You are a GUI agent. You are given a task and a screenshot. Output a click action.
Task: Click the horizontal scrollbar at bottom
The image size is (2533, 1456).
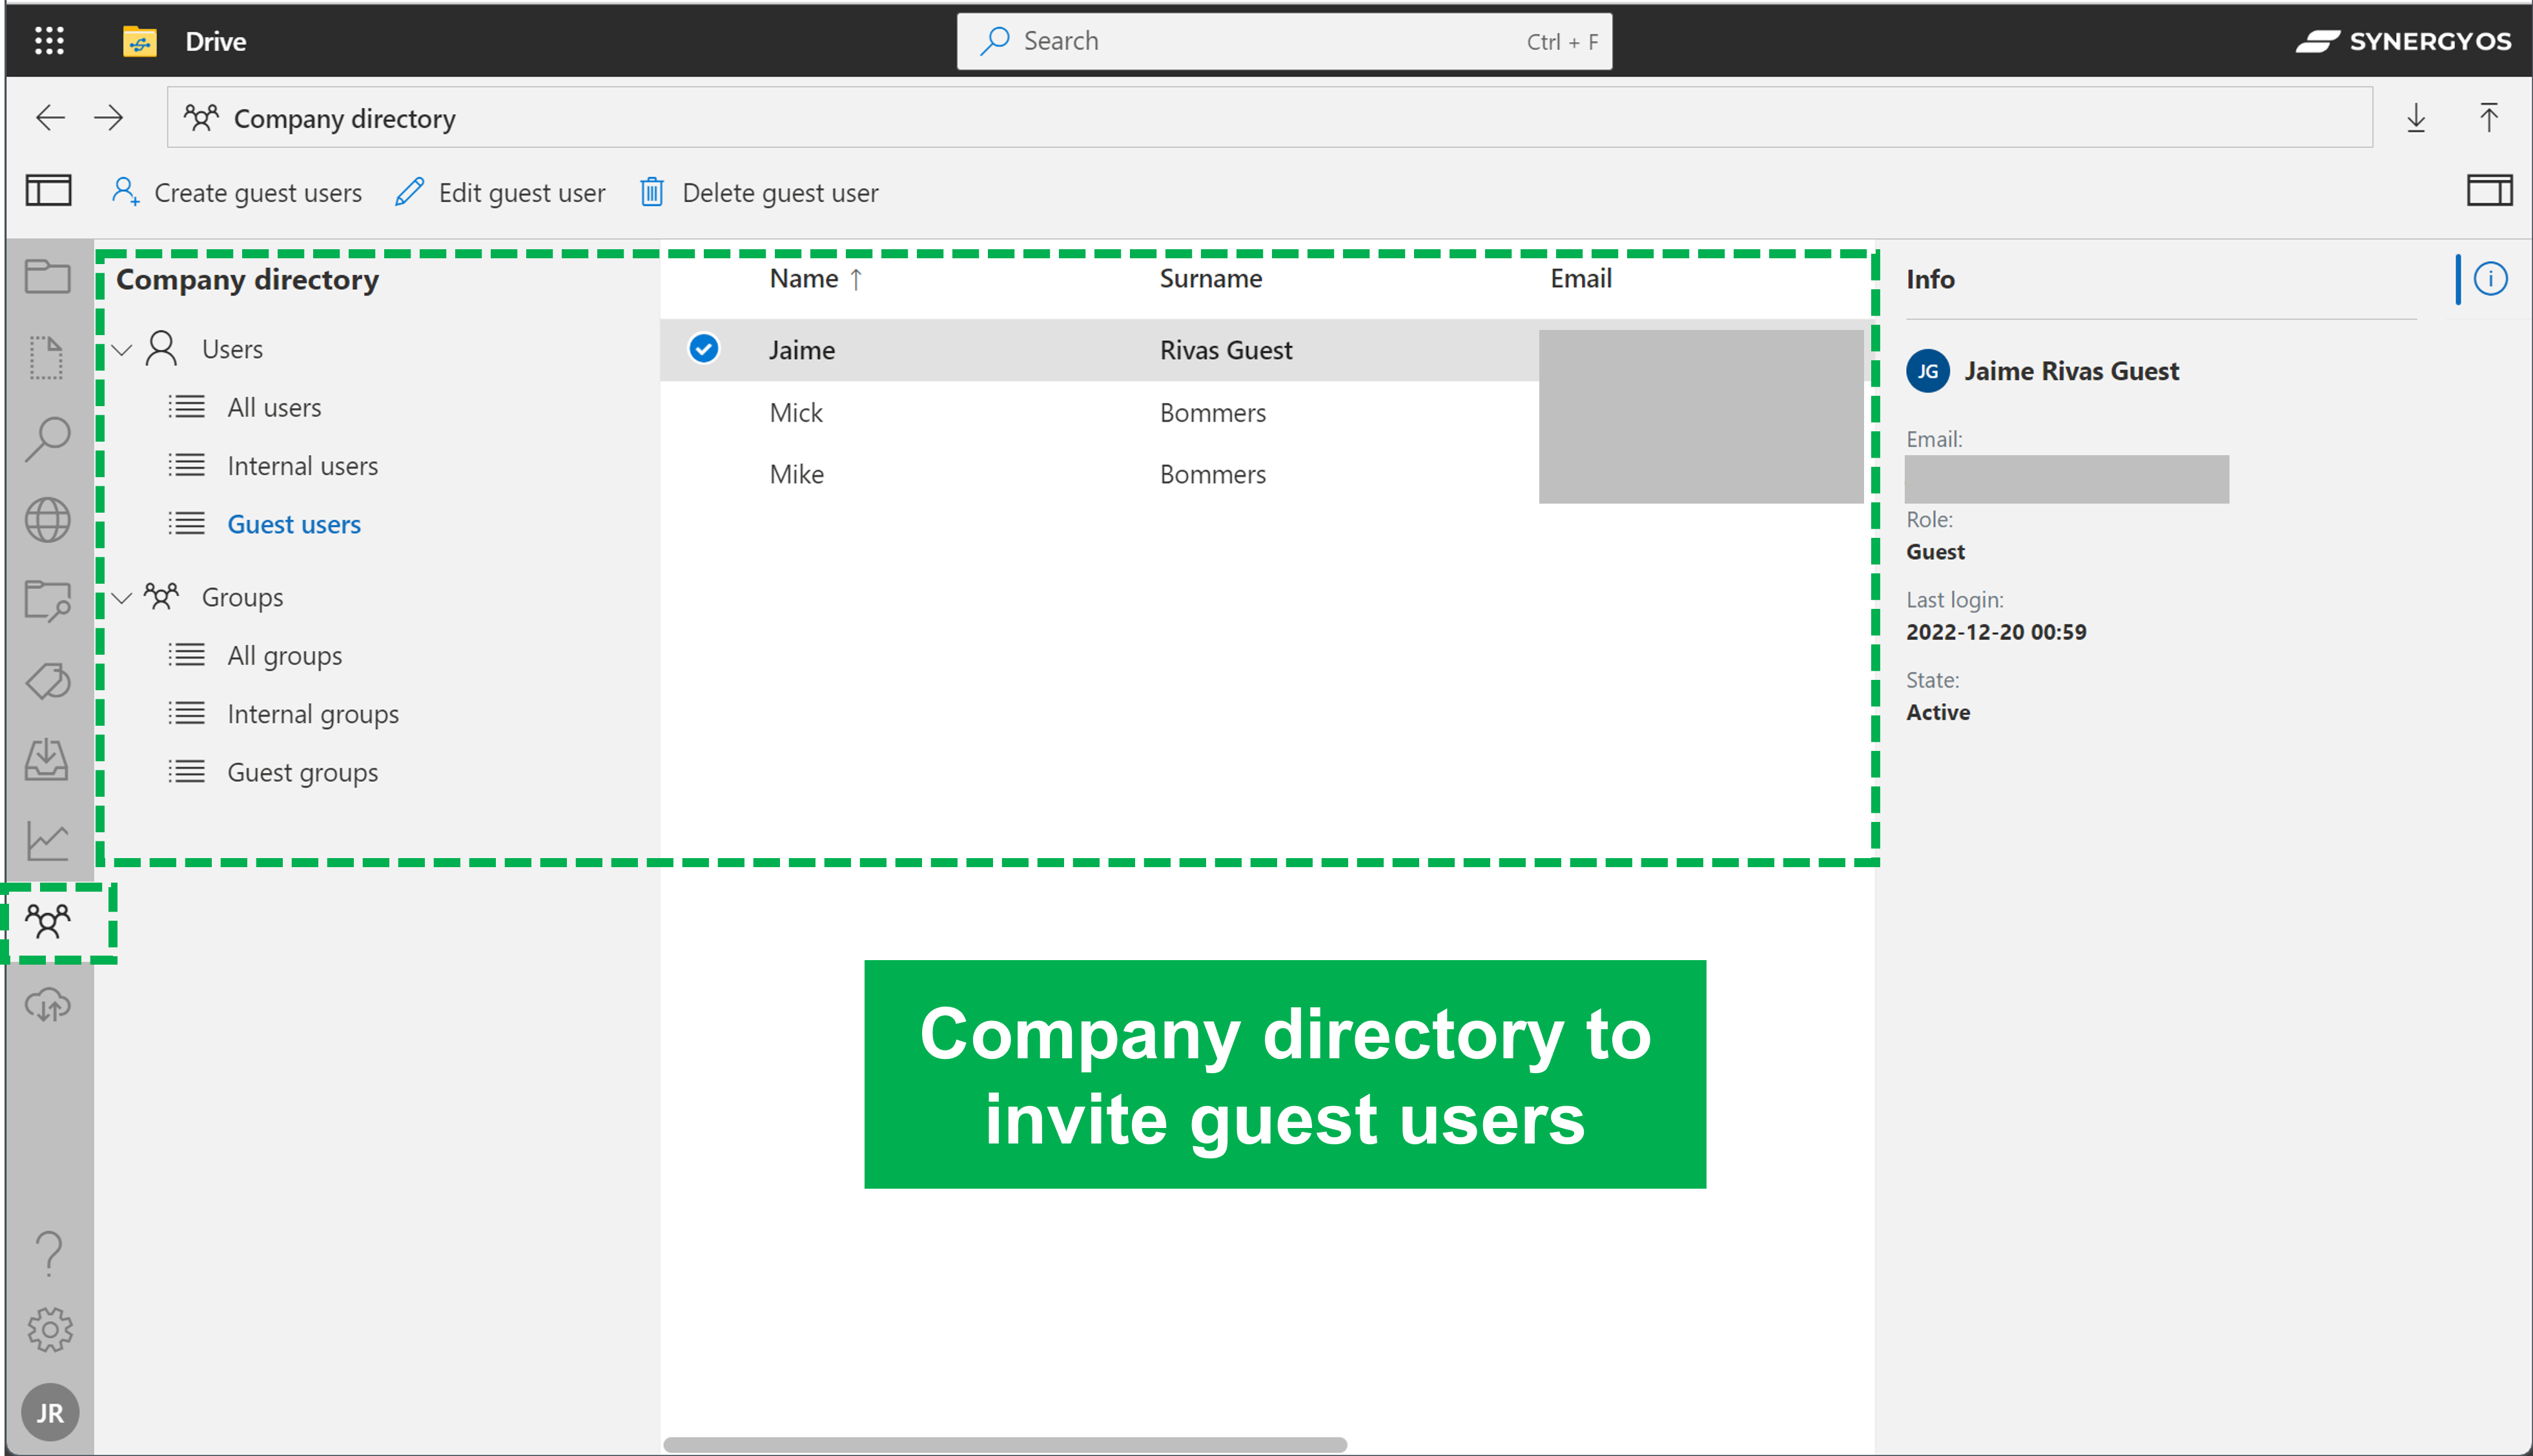[x=1004, y=1444]
